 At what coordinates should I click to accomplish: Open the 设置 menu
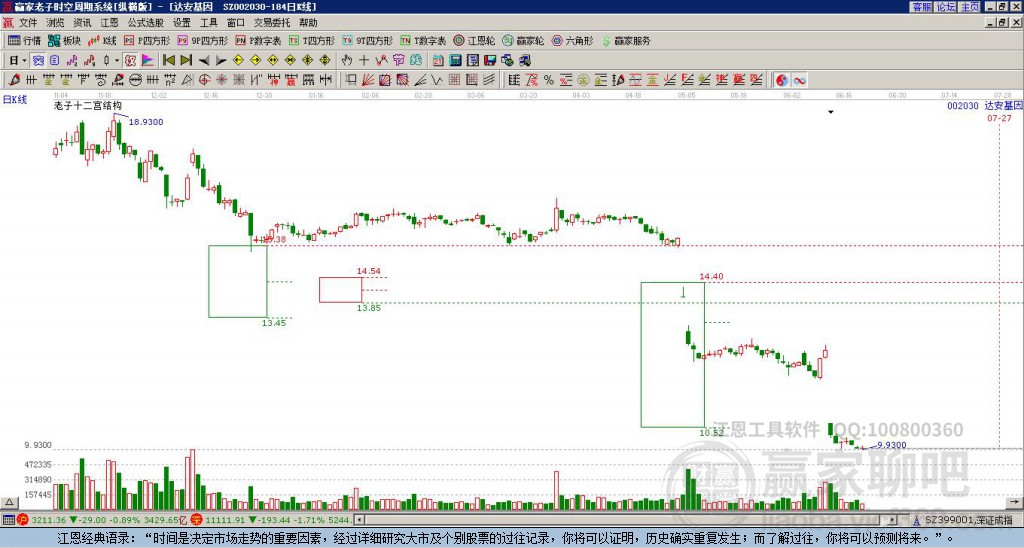[182, 23]
